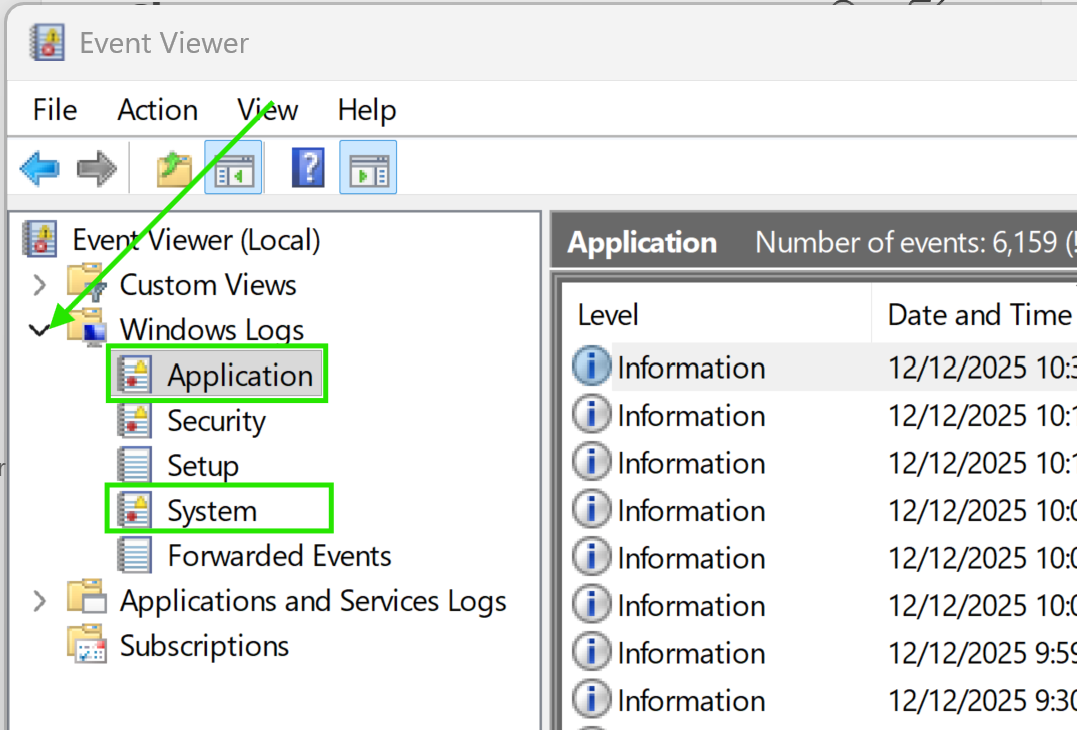Click the Subscriptions icon

click(x=87, y=644)
